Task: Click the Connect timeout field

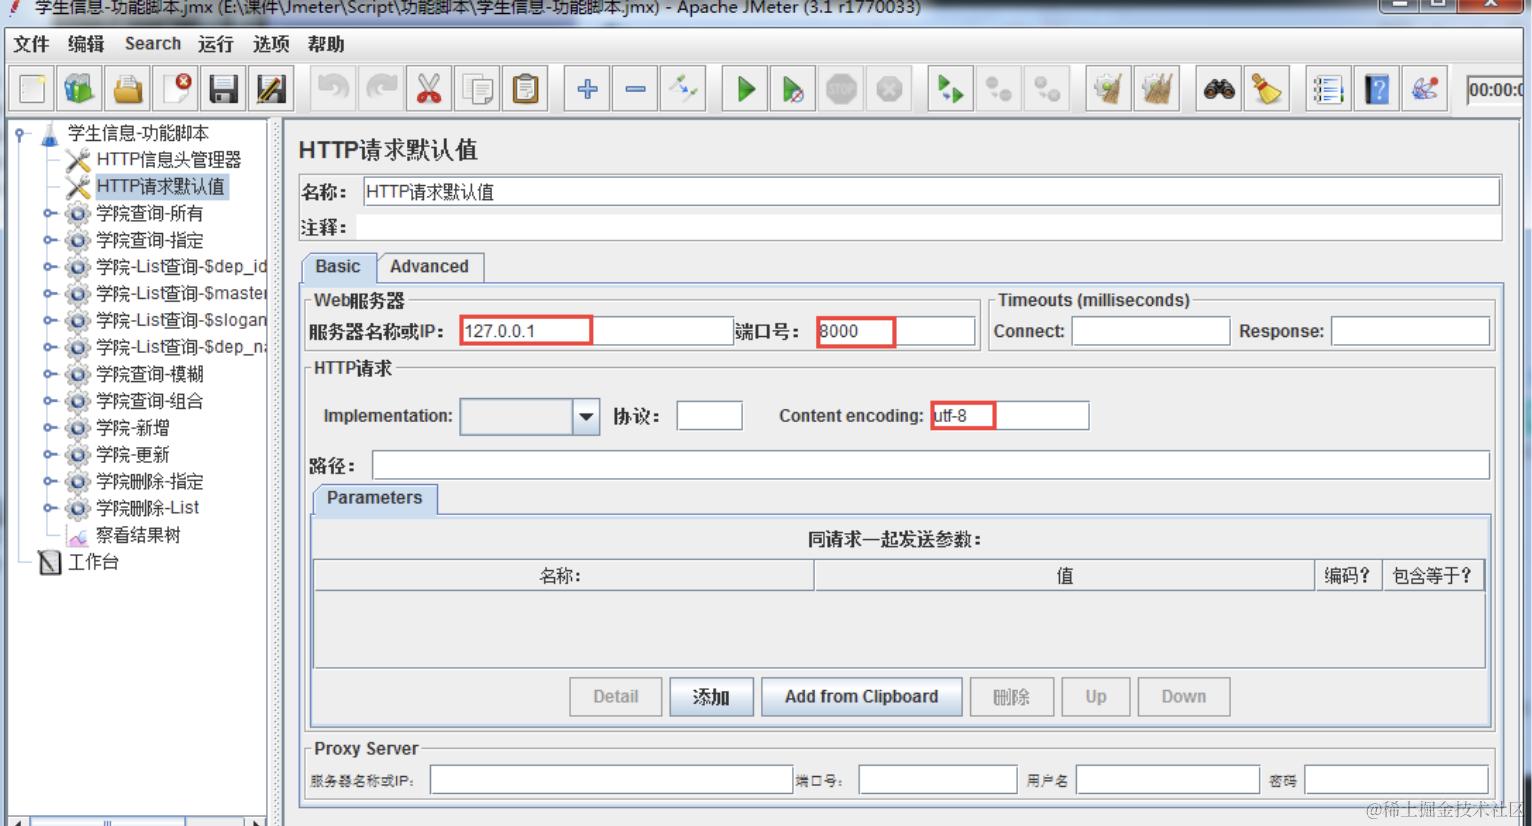Action: tap(1150, 331)
